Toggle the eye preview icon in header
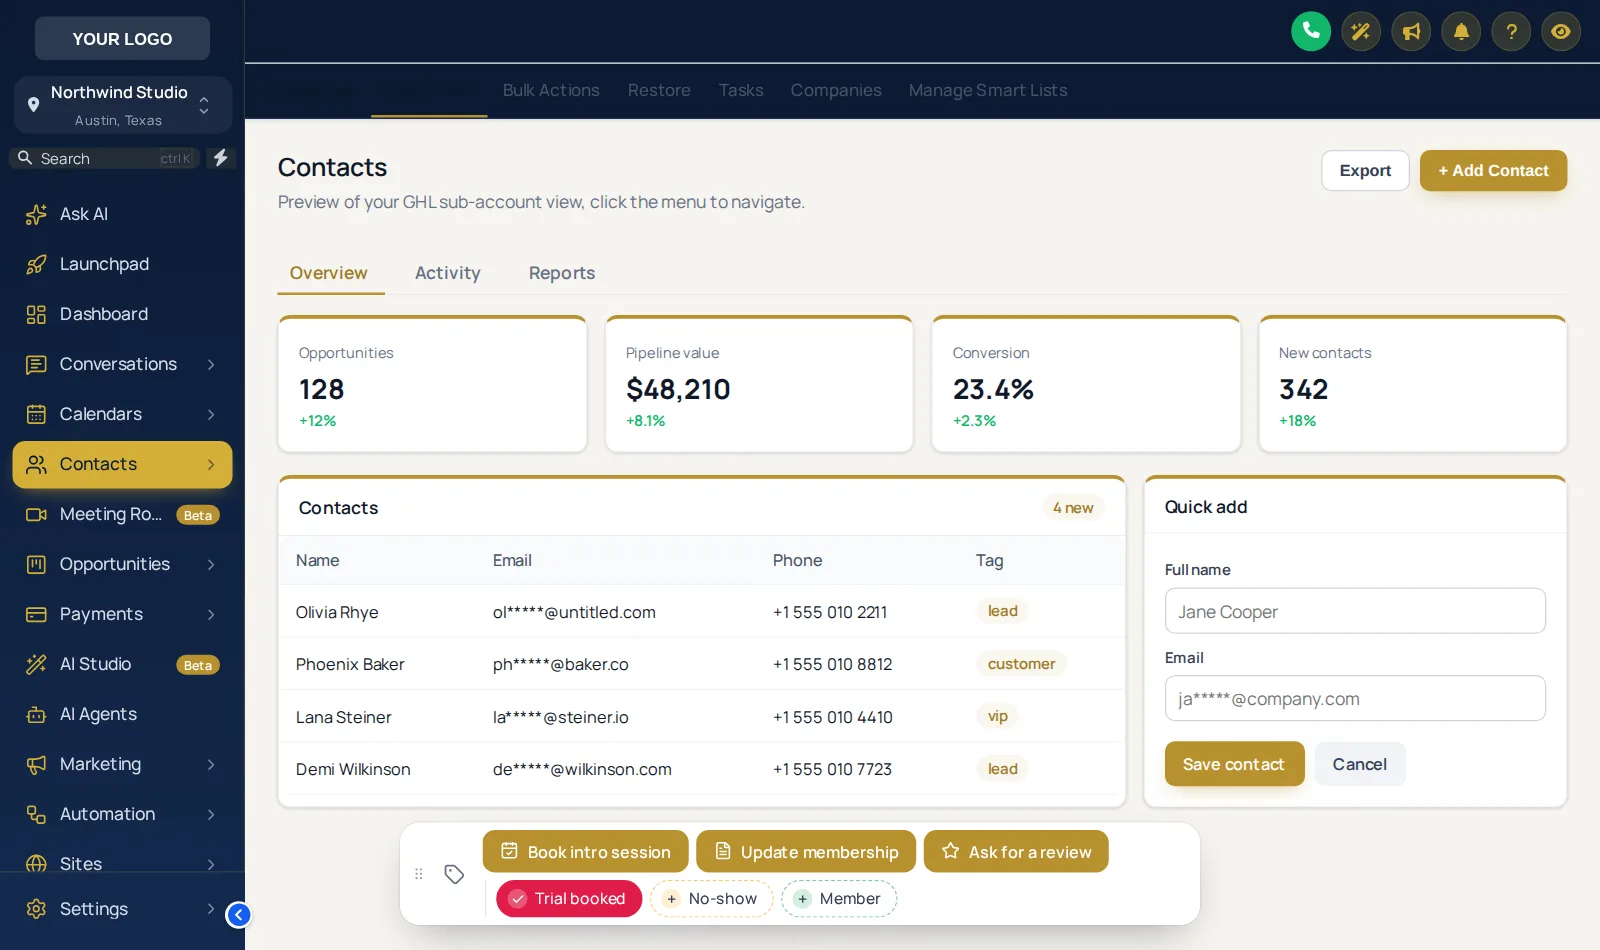1600x950 pixels. click(1561, 31)
